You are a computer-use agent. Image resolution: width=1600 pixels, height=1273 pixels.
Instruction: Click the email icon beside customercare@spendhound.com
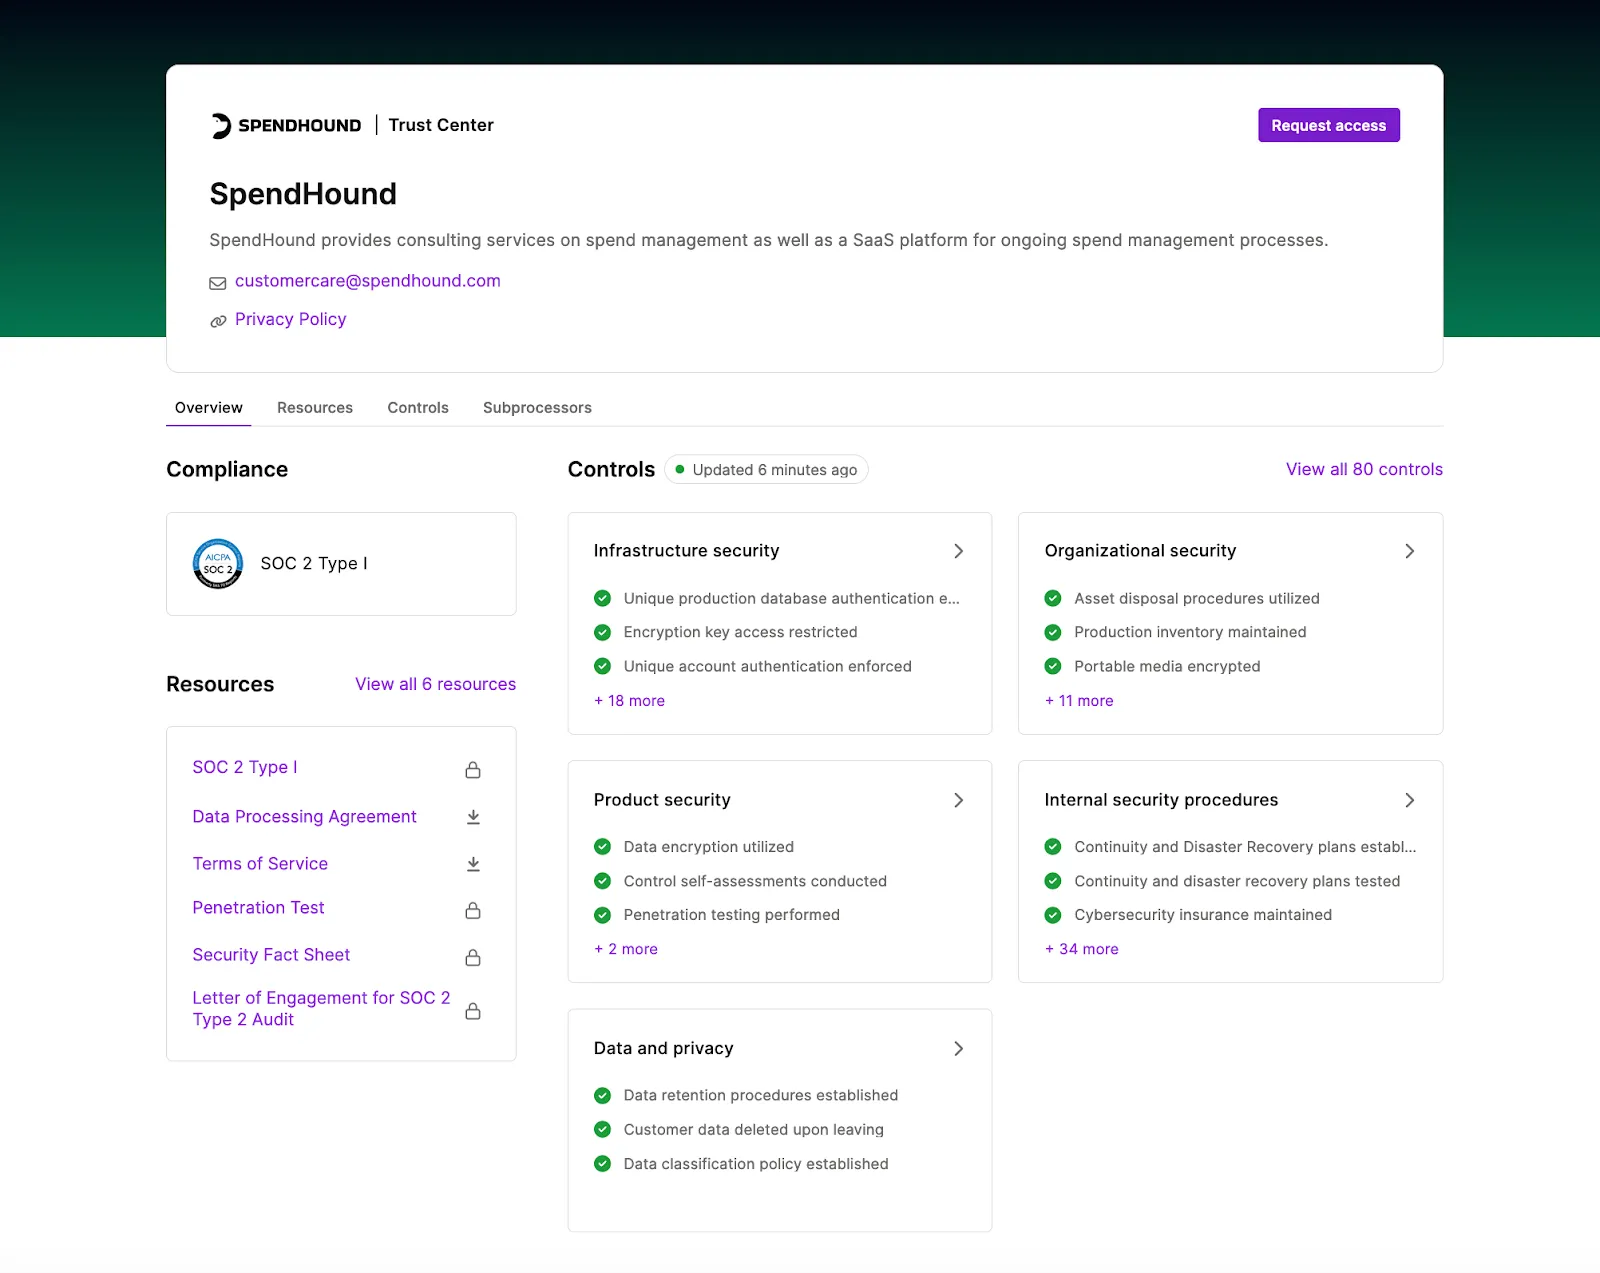[x=218, y=282]
